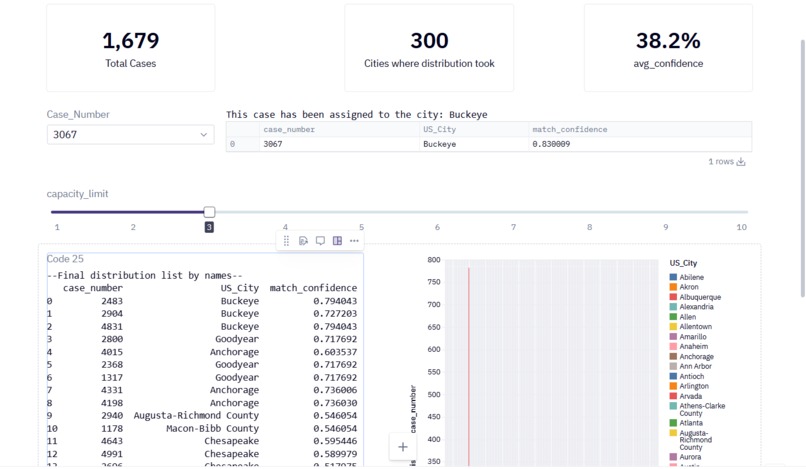Viewport: 806px width, 469px height.
Task: Select the 3067 cell in result table
Action: tap(339, 144)
